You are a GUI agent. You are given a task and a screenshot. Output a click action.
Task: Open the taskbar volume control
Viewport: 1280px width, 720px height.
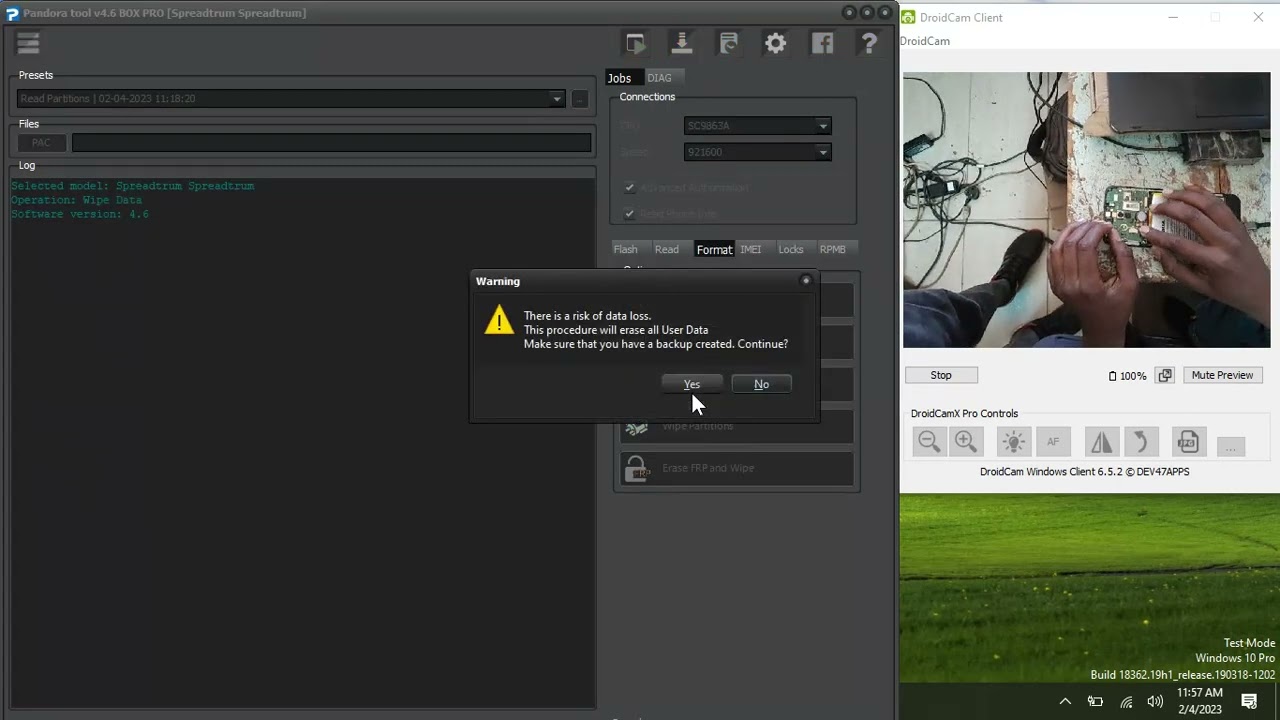[1156, 702]
